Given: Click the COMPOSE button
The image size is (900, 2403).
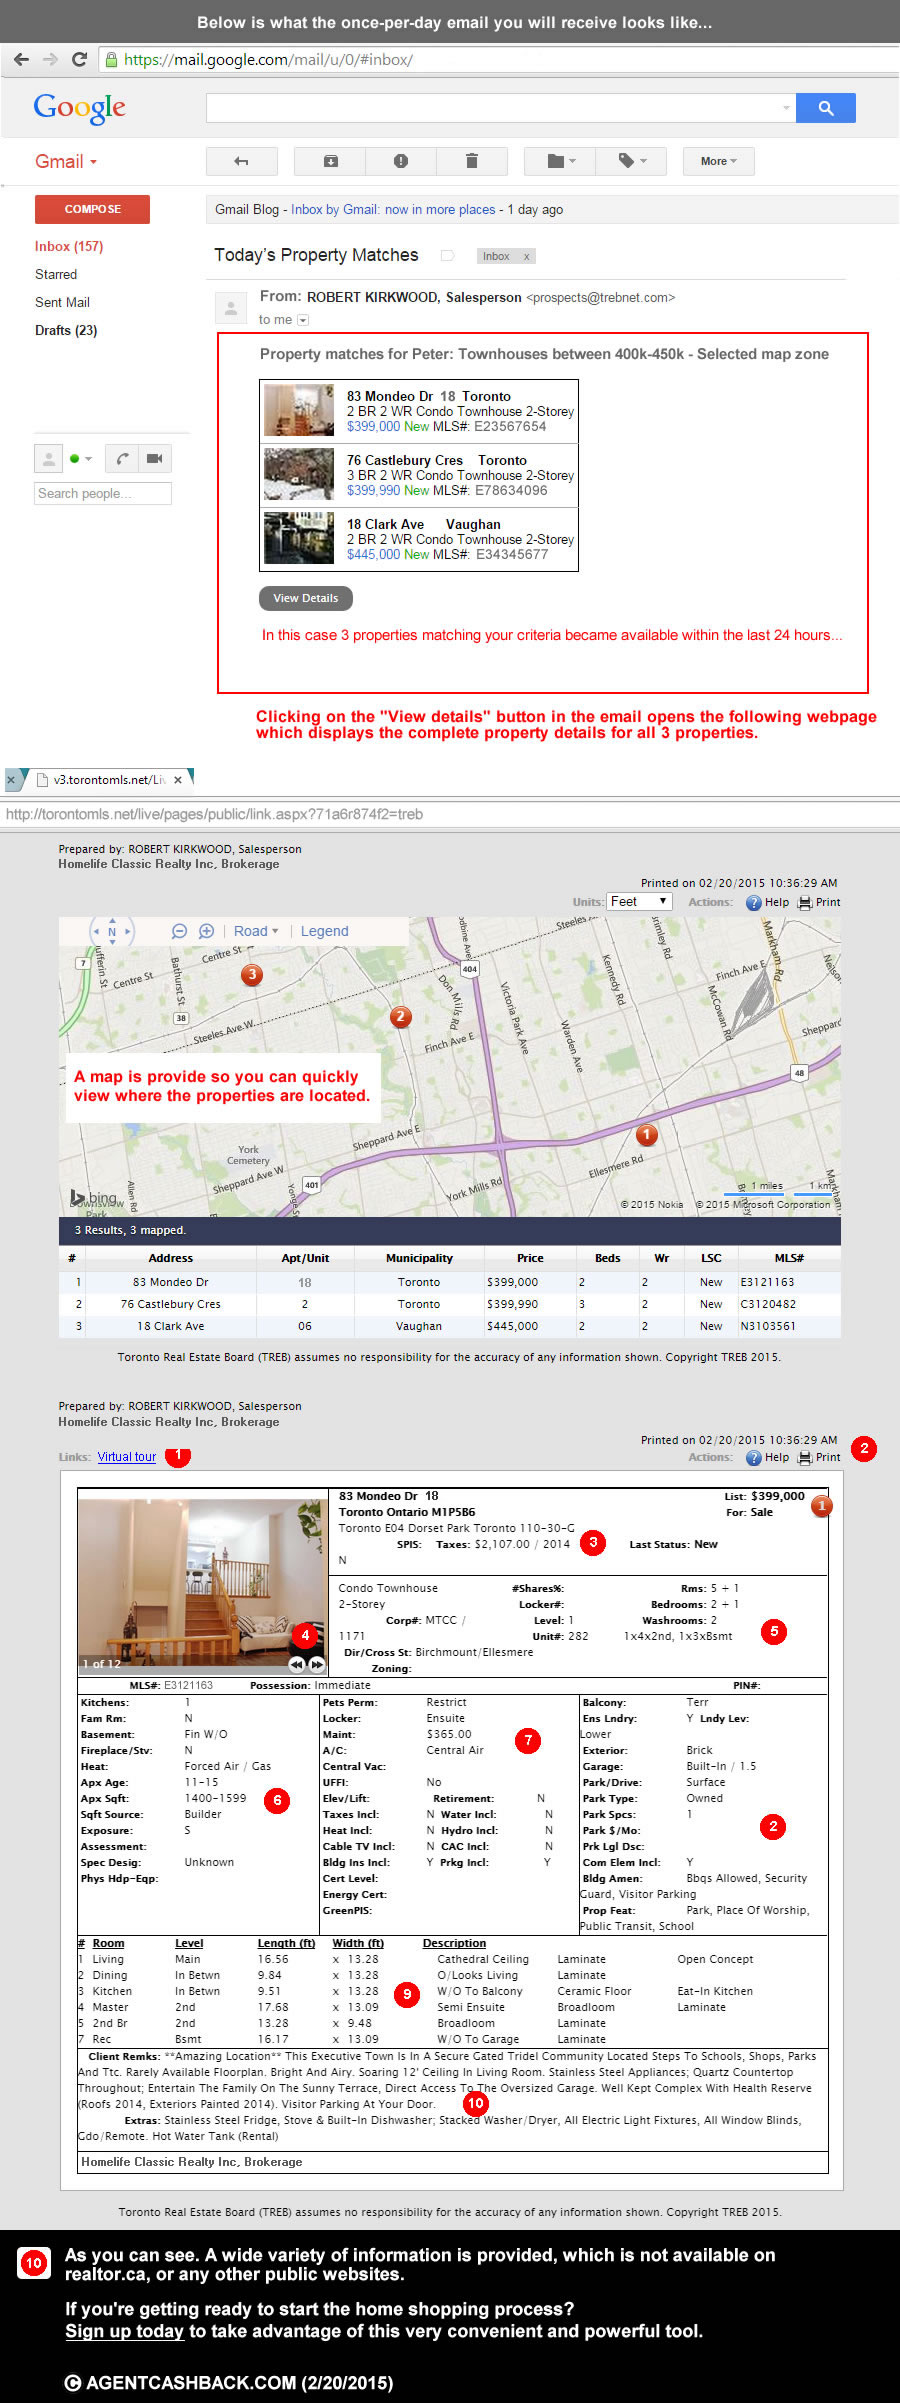Looking at the screenshot, I should coord(92,209).
